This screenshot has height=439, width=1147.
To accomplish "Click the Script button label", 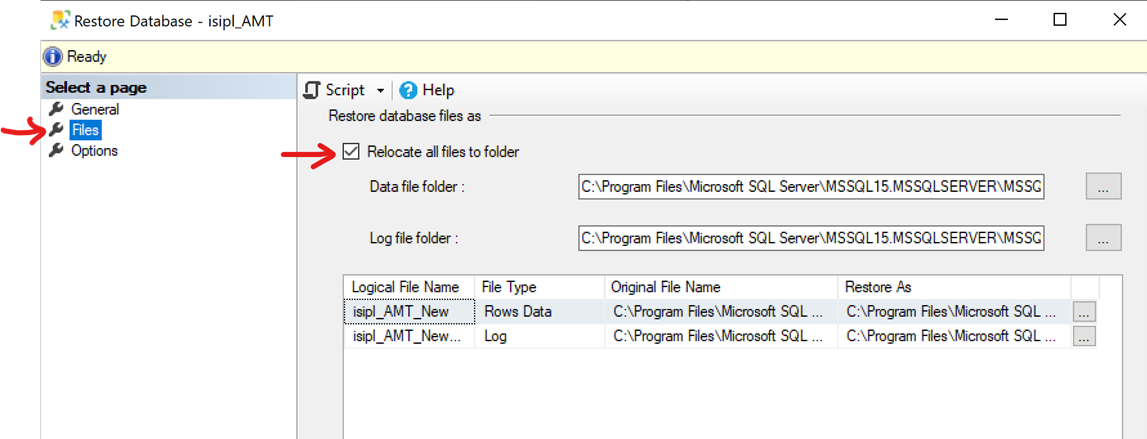I will tap(345, 90).
